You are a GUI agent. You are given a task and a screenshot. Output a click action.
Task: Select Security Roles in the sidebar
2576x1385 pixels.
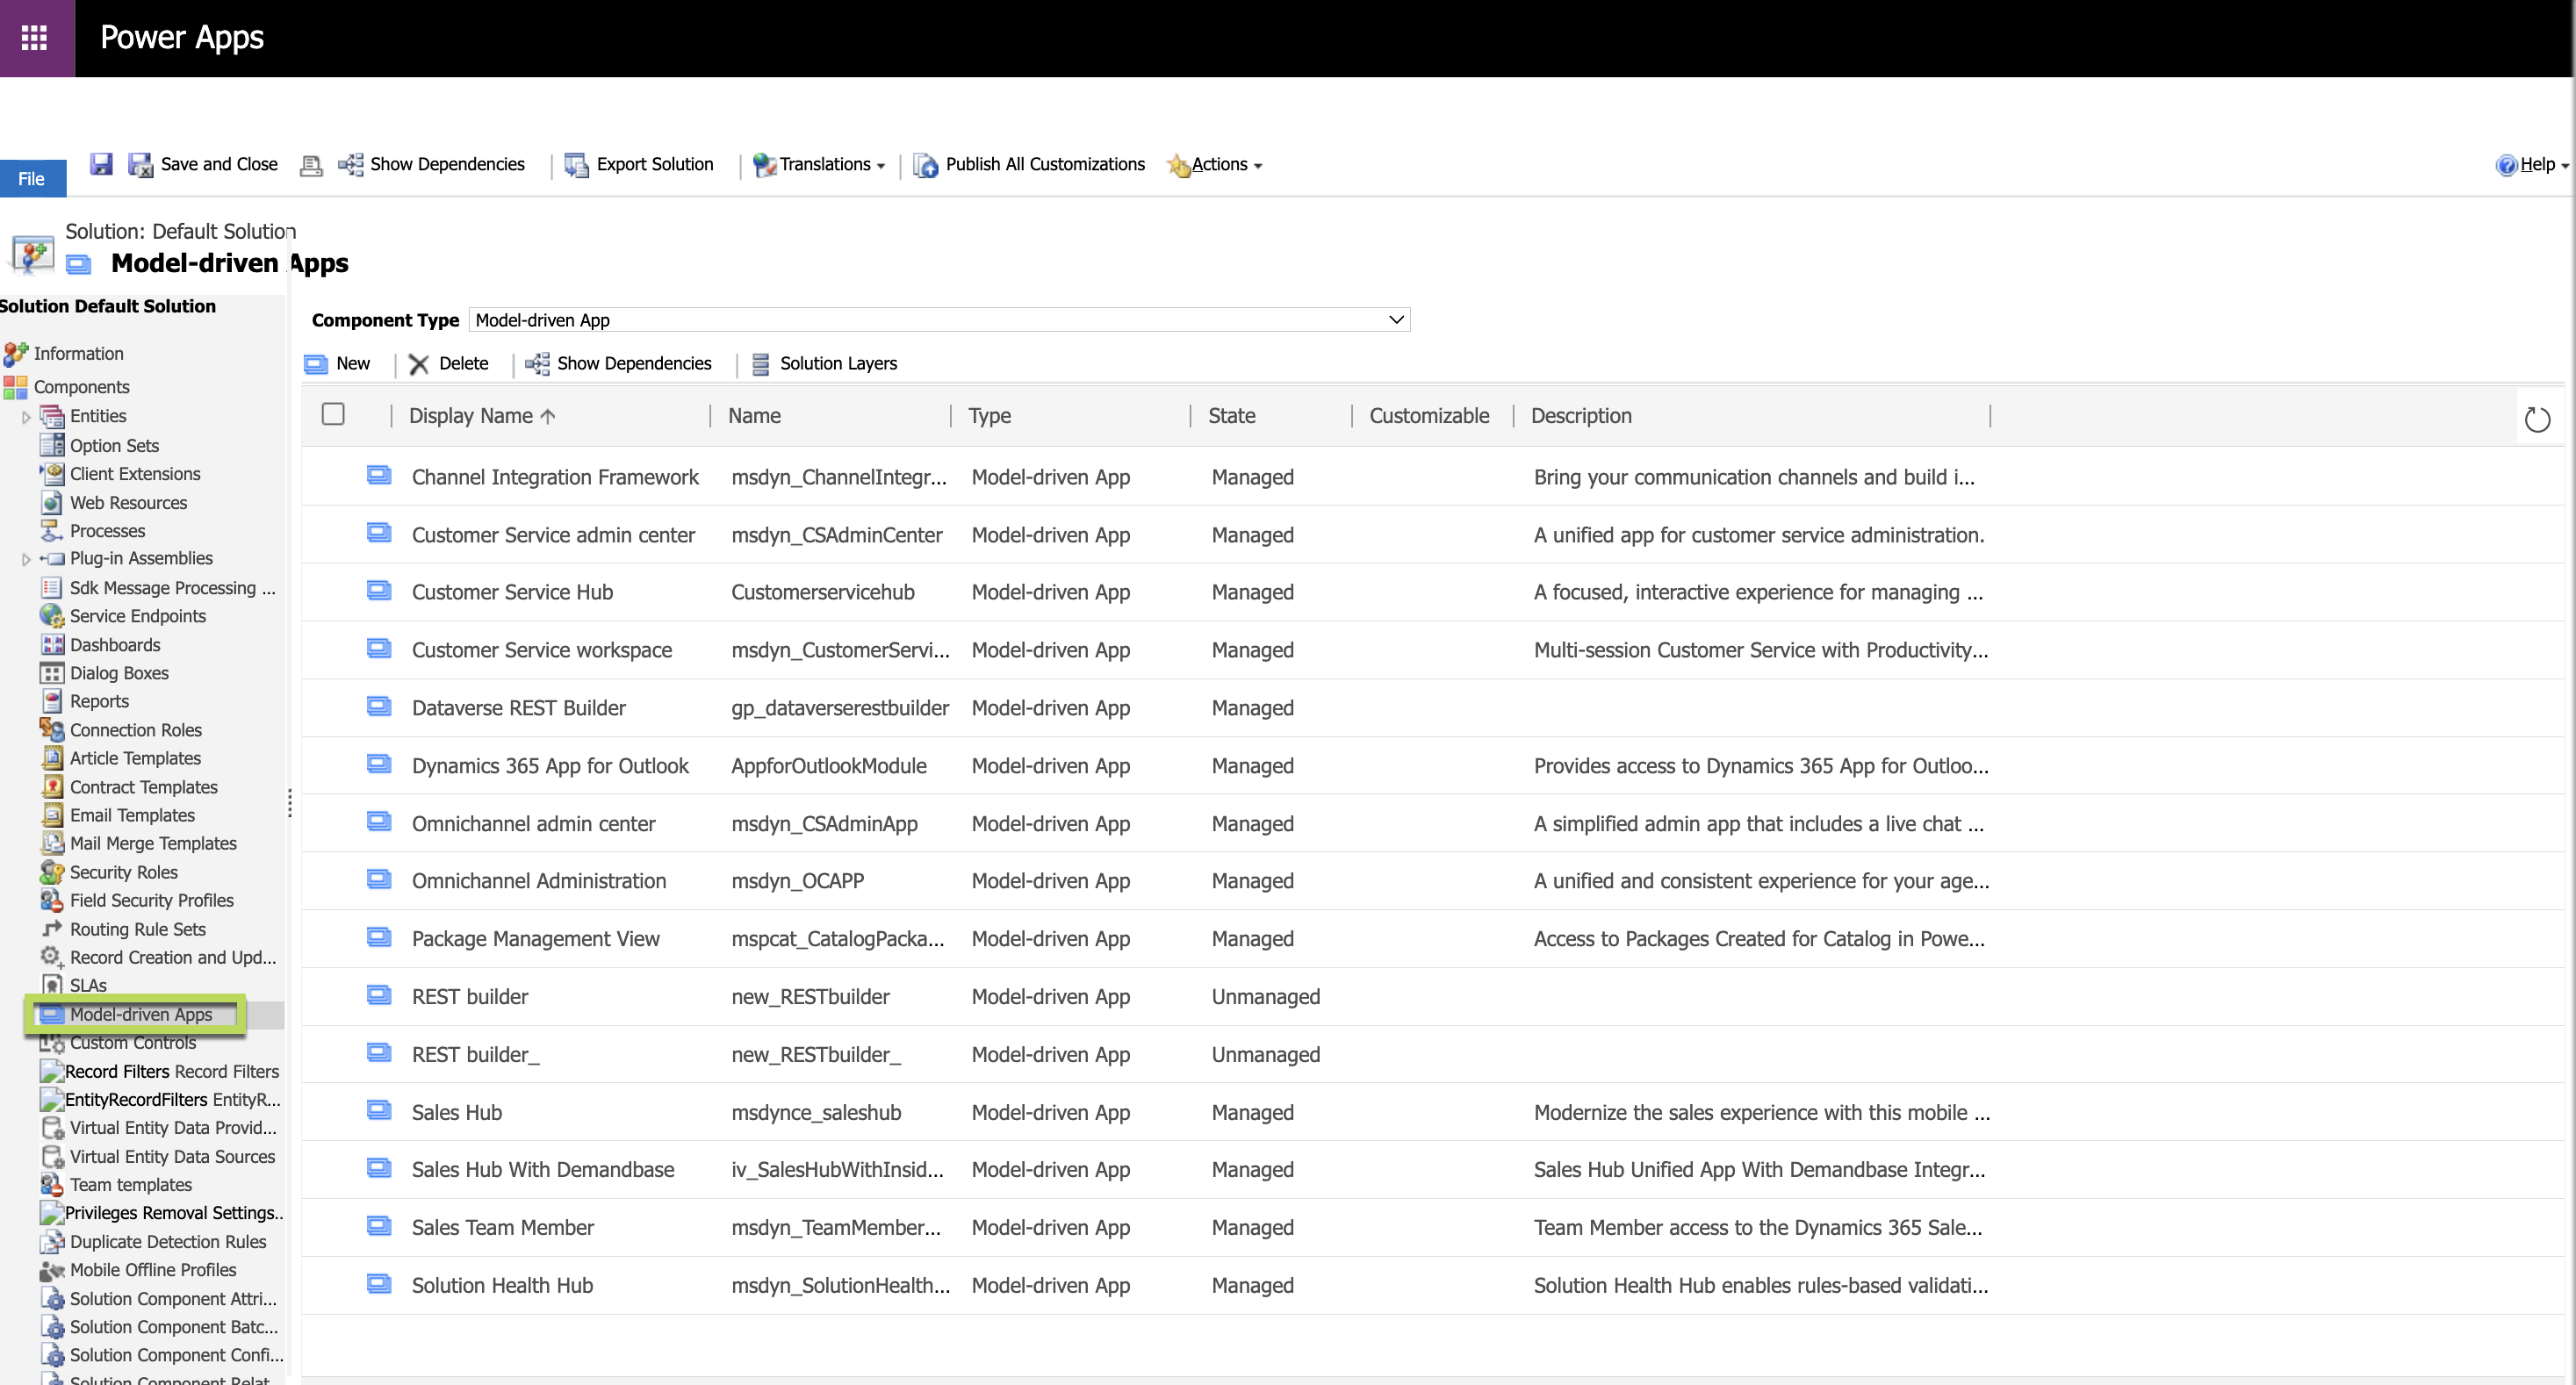coord(123,872)
